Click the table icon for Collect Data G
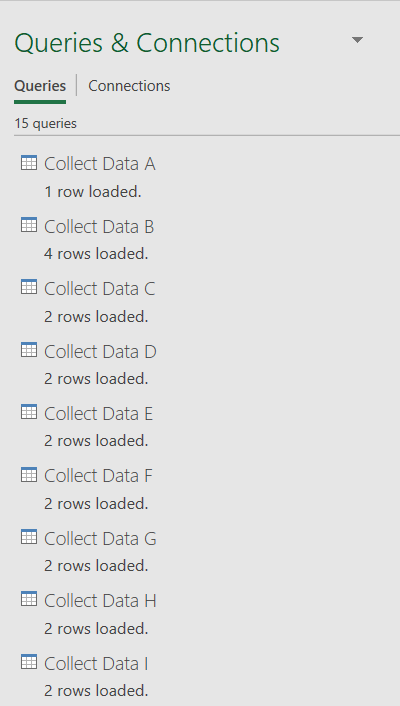Screen dimensions: 400x706 click(x=29, y=537)
